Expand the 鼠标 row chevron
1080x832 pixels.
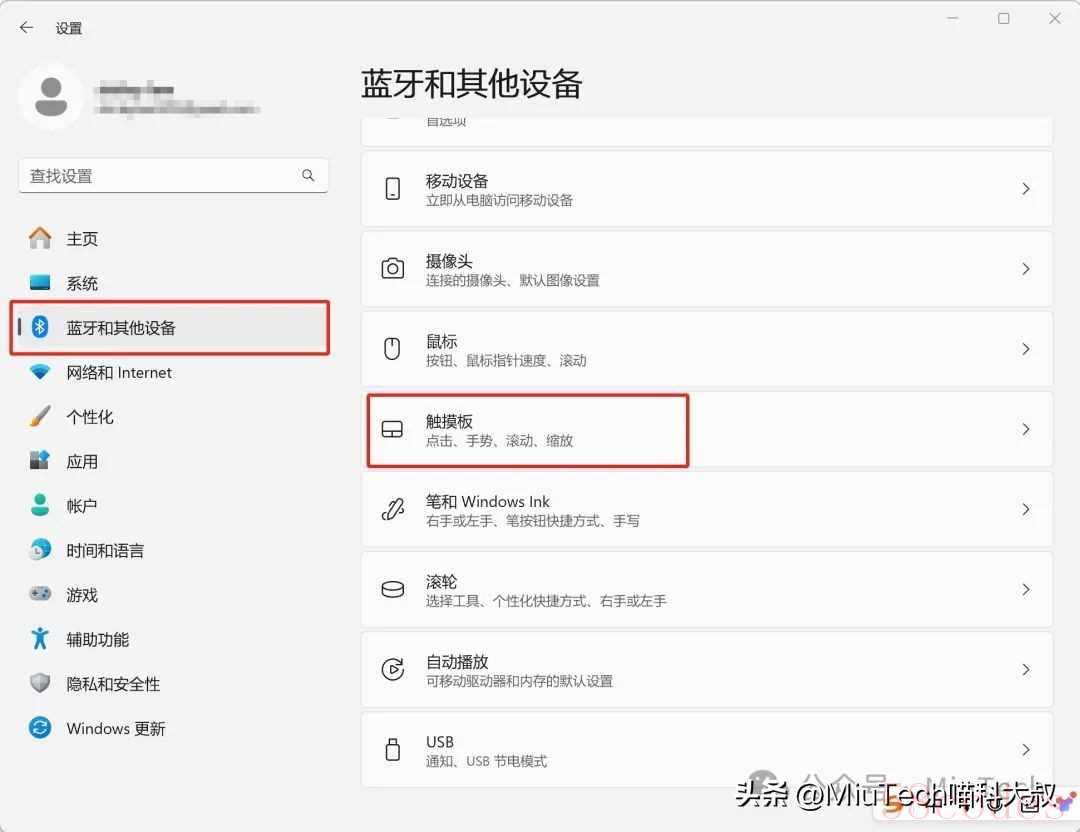click(1026, 349)
